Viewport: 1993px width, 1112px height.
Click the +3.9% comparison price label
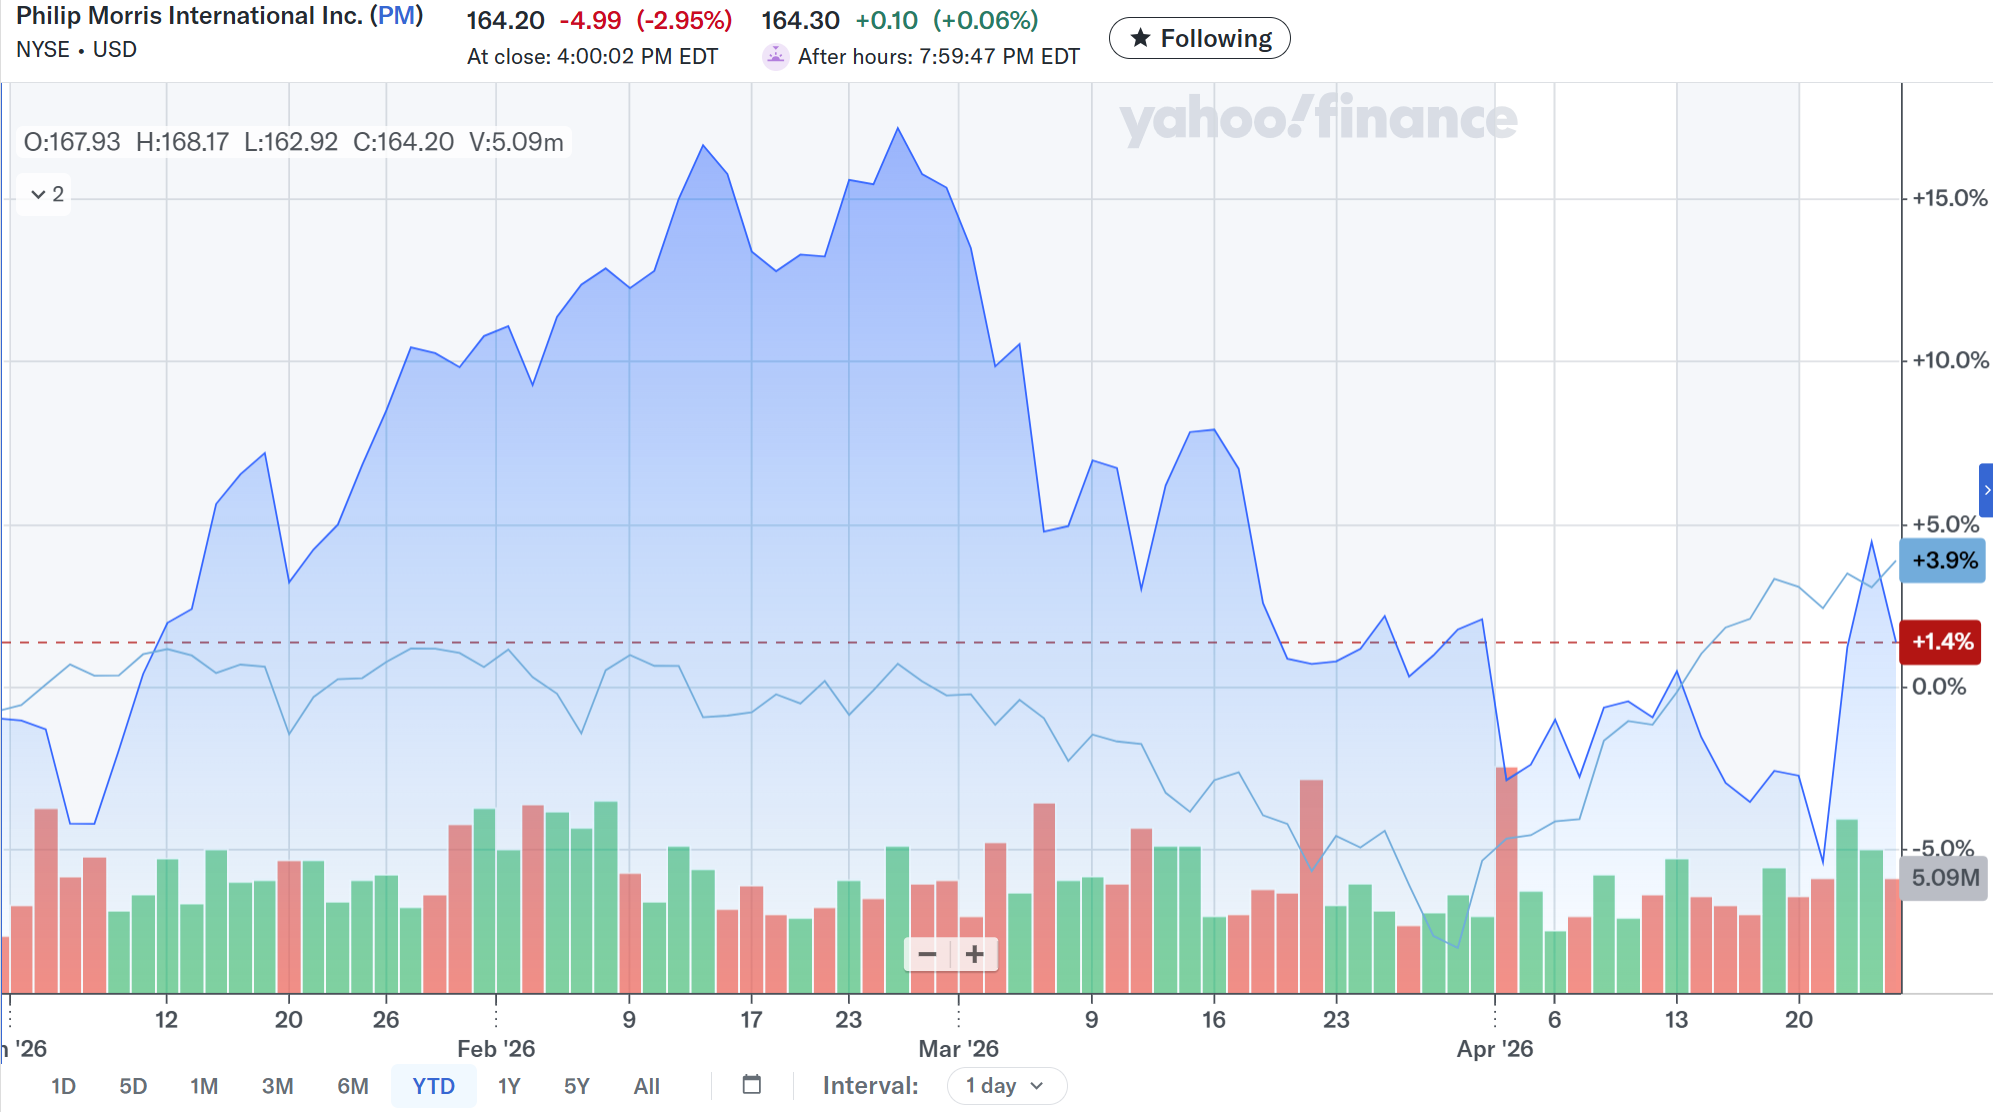(x=1942, y=560)
